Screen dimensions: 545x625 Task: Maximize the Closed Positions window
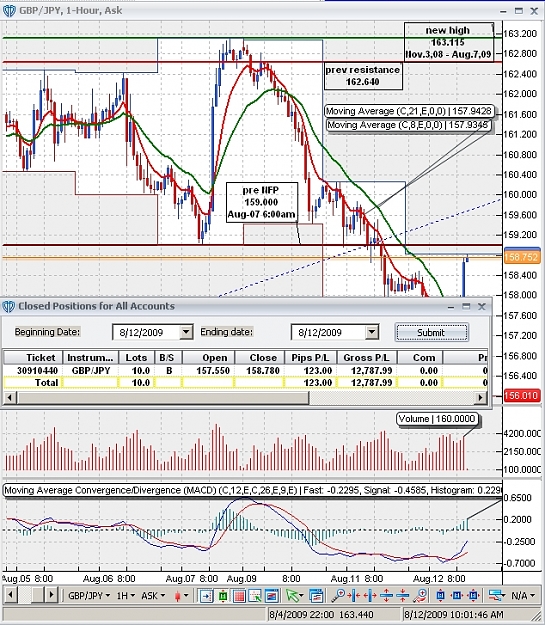tap(466, 306)
